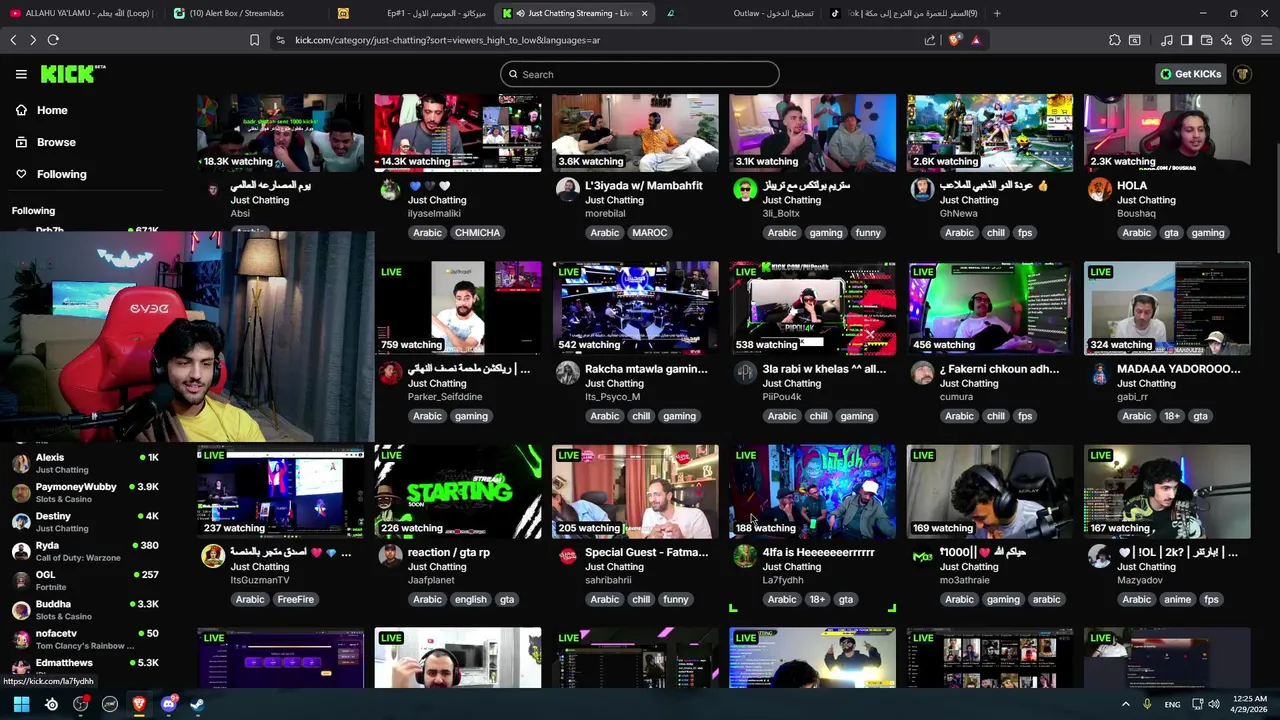The image size is (1280, 720).
Task: Open Steam from the taskbar
Action: (x=197, y=704)
